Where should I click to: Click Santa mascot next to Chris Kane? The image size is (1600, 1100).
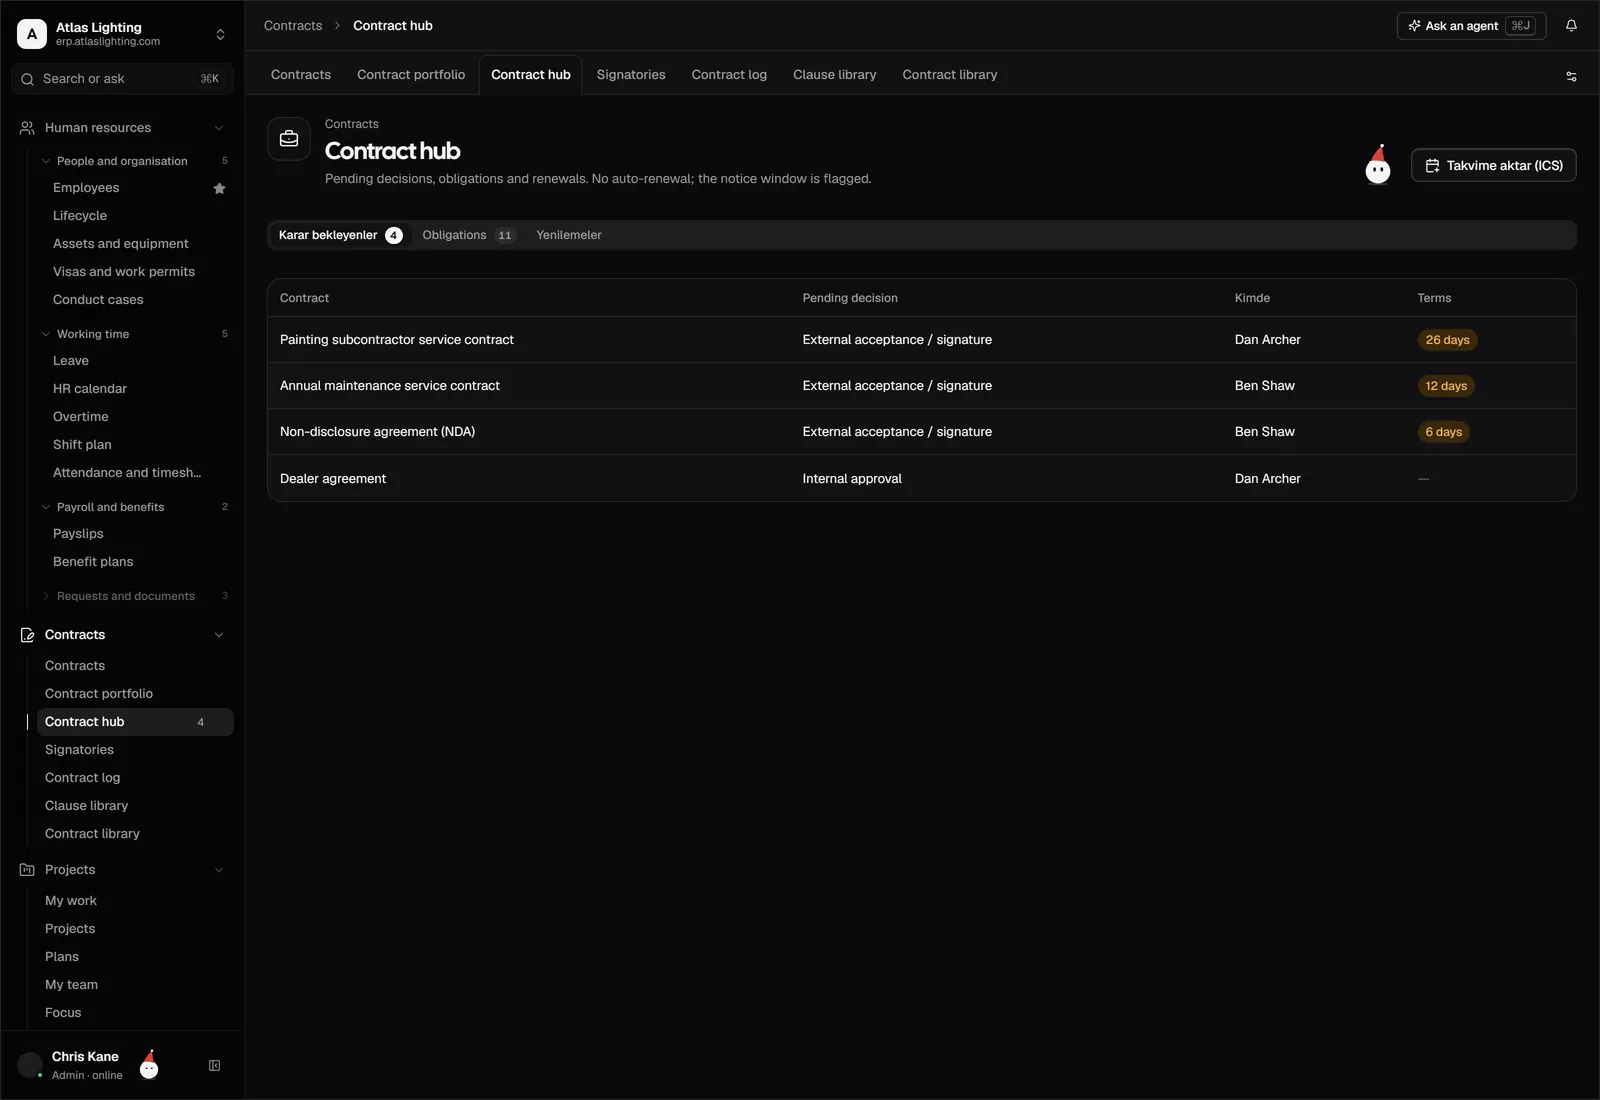click(149, 1065)
